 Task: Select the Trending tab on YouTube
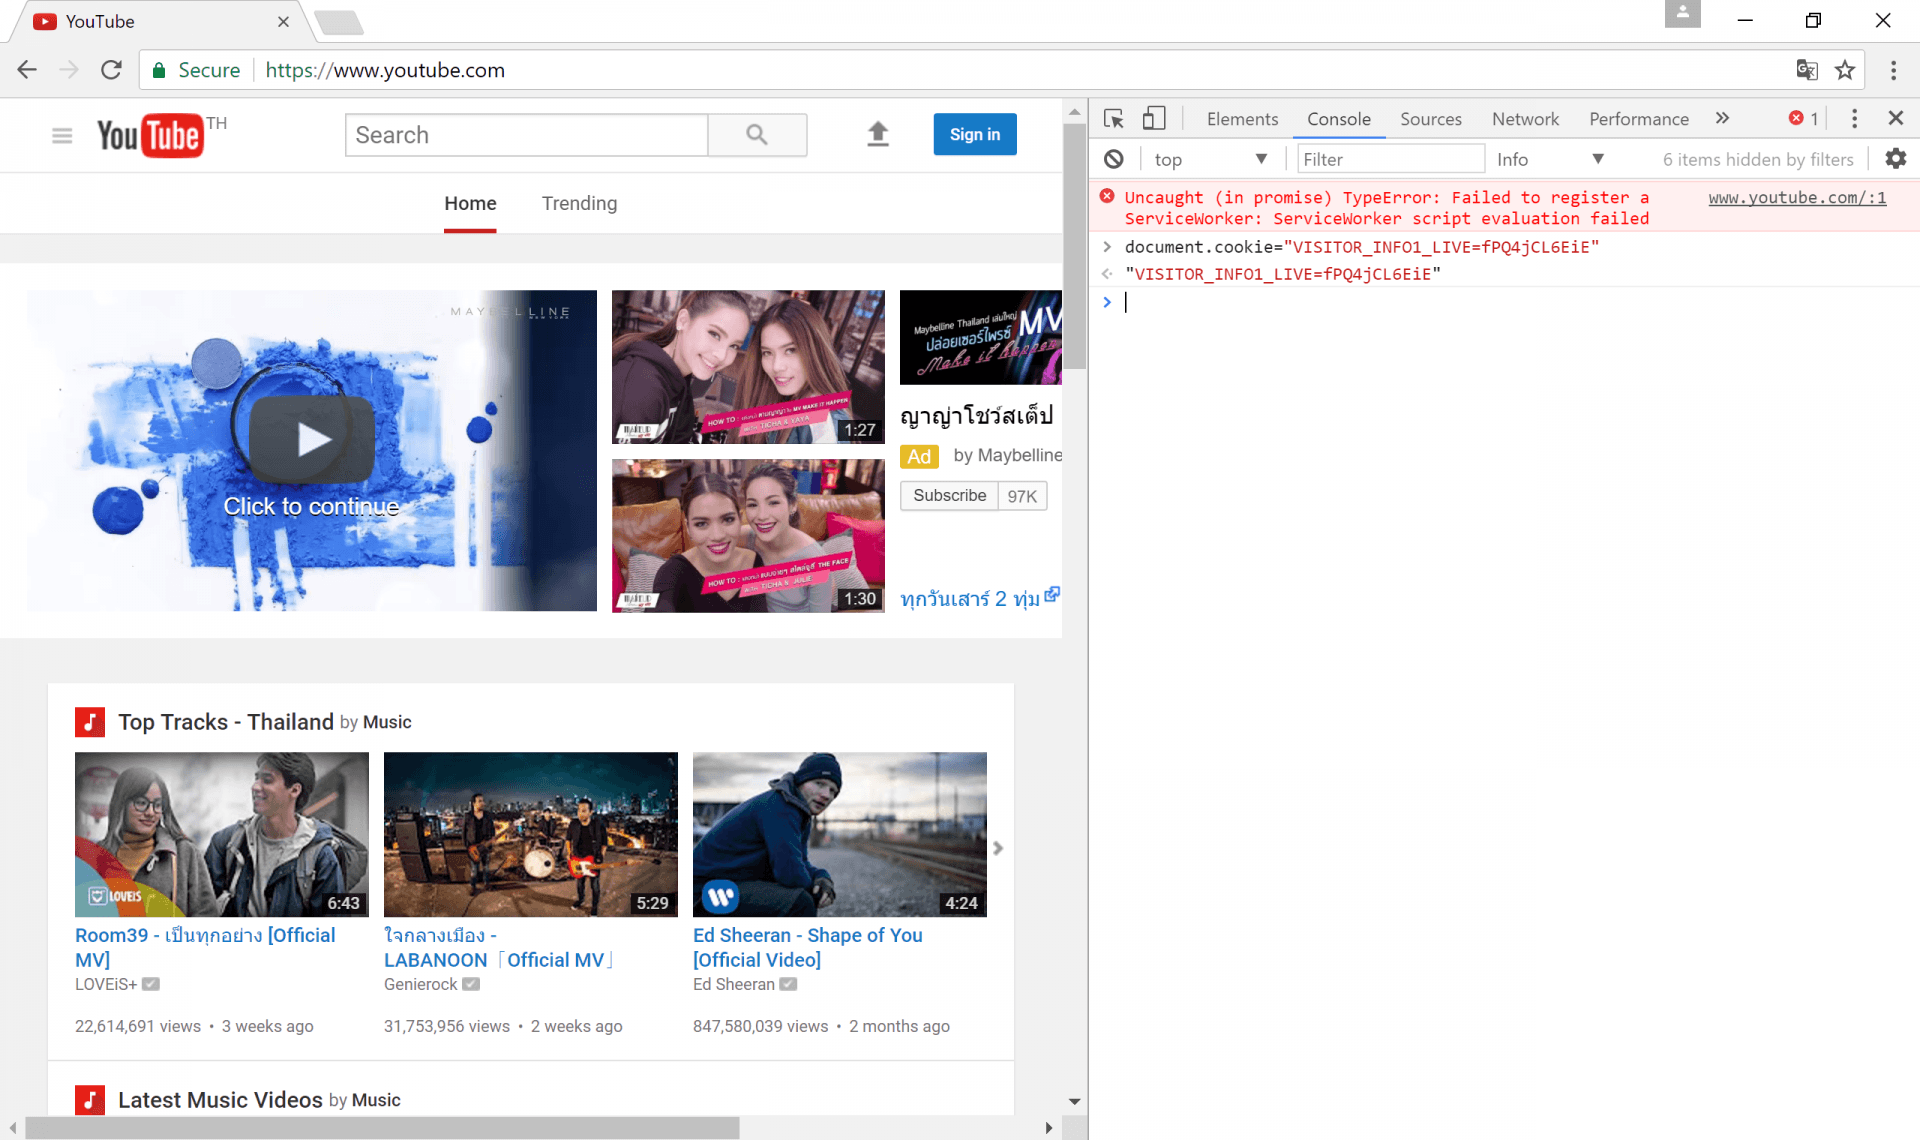point(579,204)
